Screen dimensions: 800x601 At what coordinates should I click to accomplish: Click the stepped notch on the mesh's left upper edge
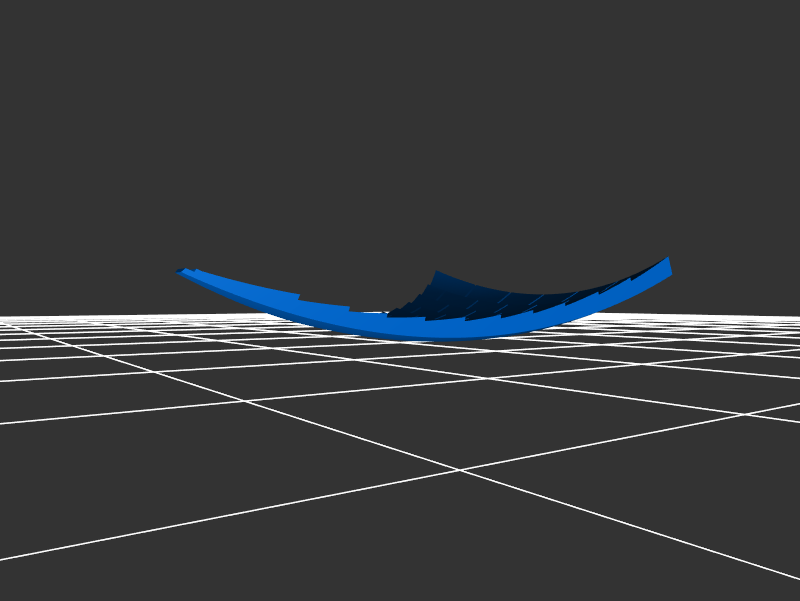coord(299,297)
